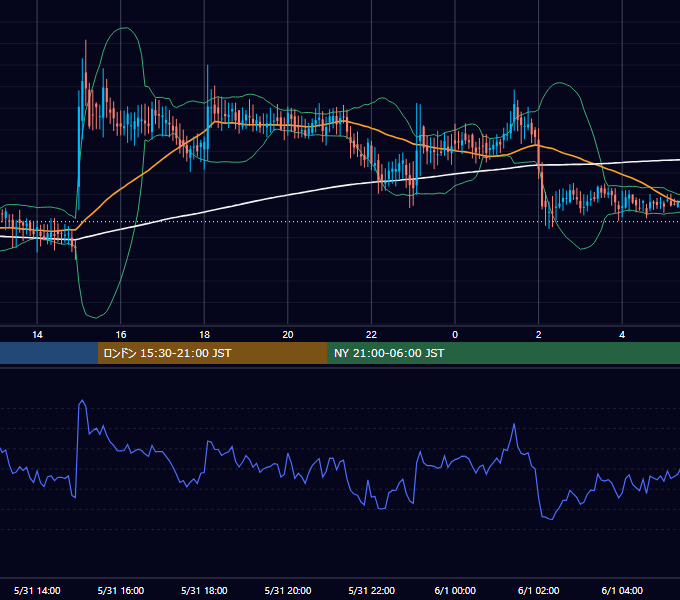Click the '14' hour label on price chart axis
Screen dimensions: 680x600
(37, 335)
